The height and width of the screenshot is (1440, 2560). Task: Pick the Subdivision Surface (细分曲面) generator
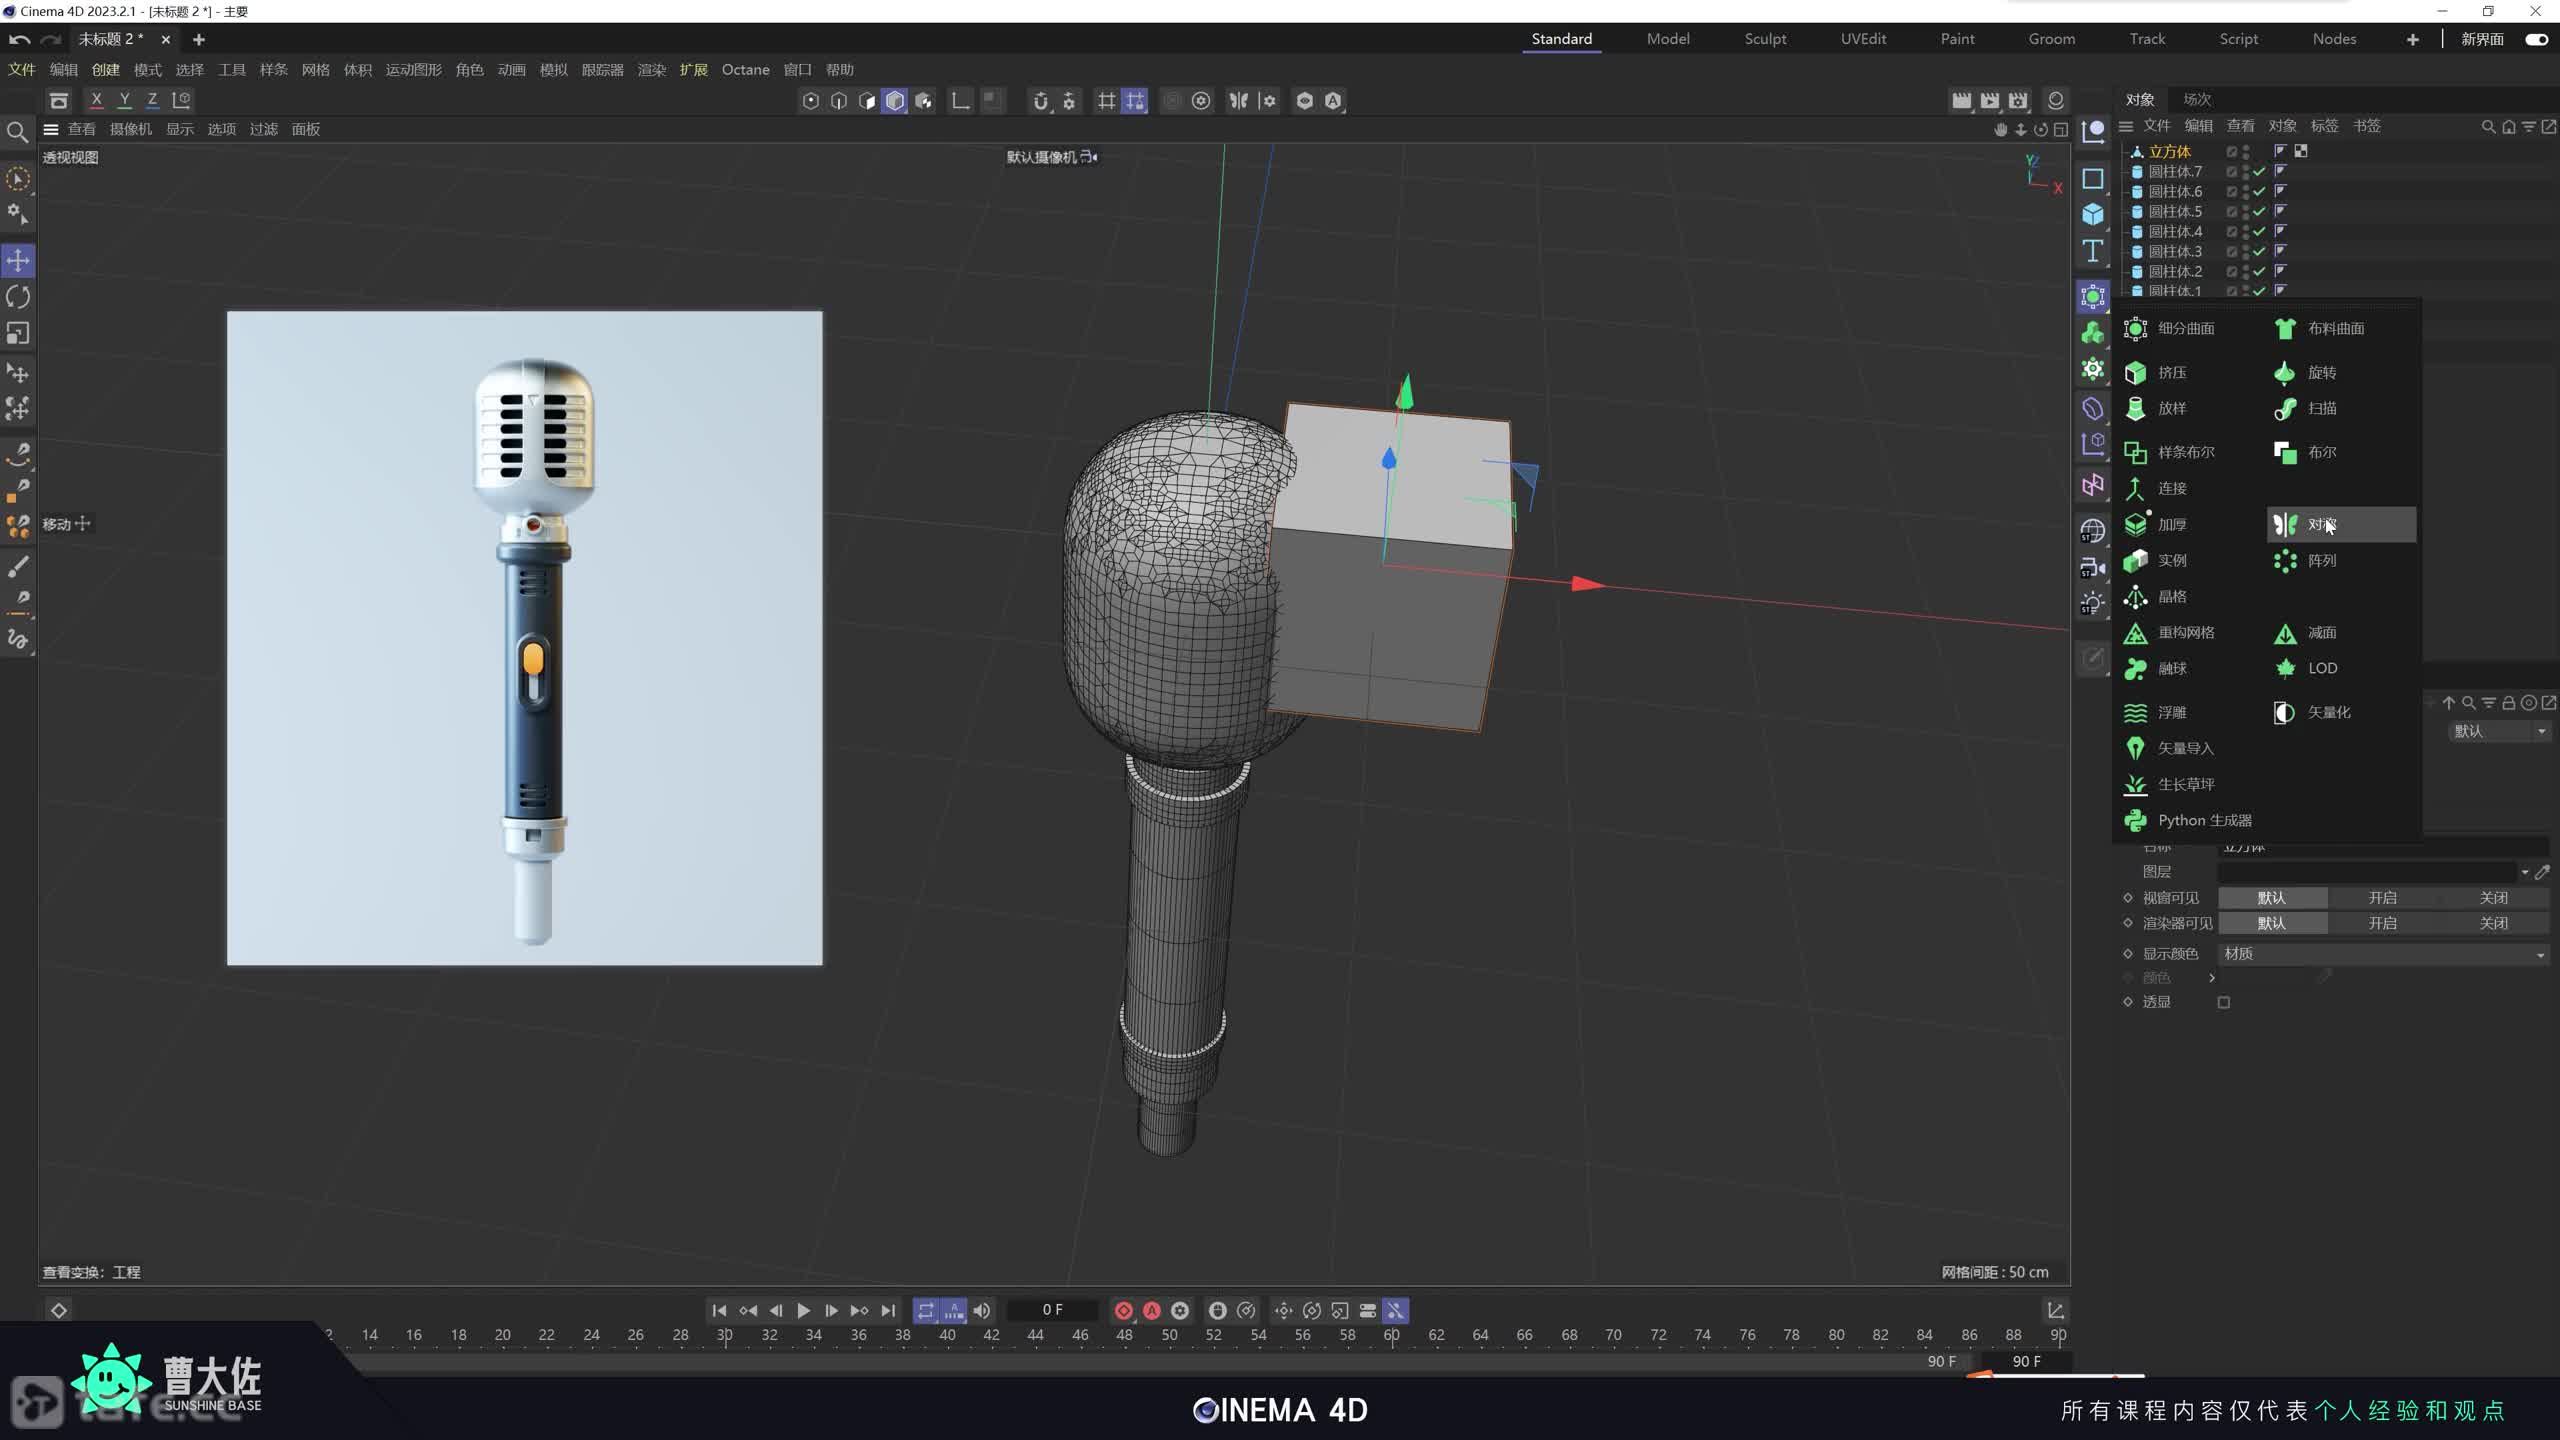2184,328
